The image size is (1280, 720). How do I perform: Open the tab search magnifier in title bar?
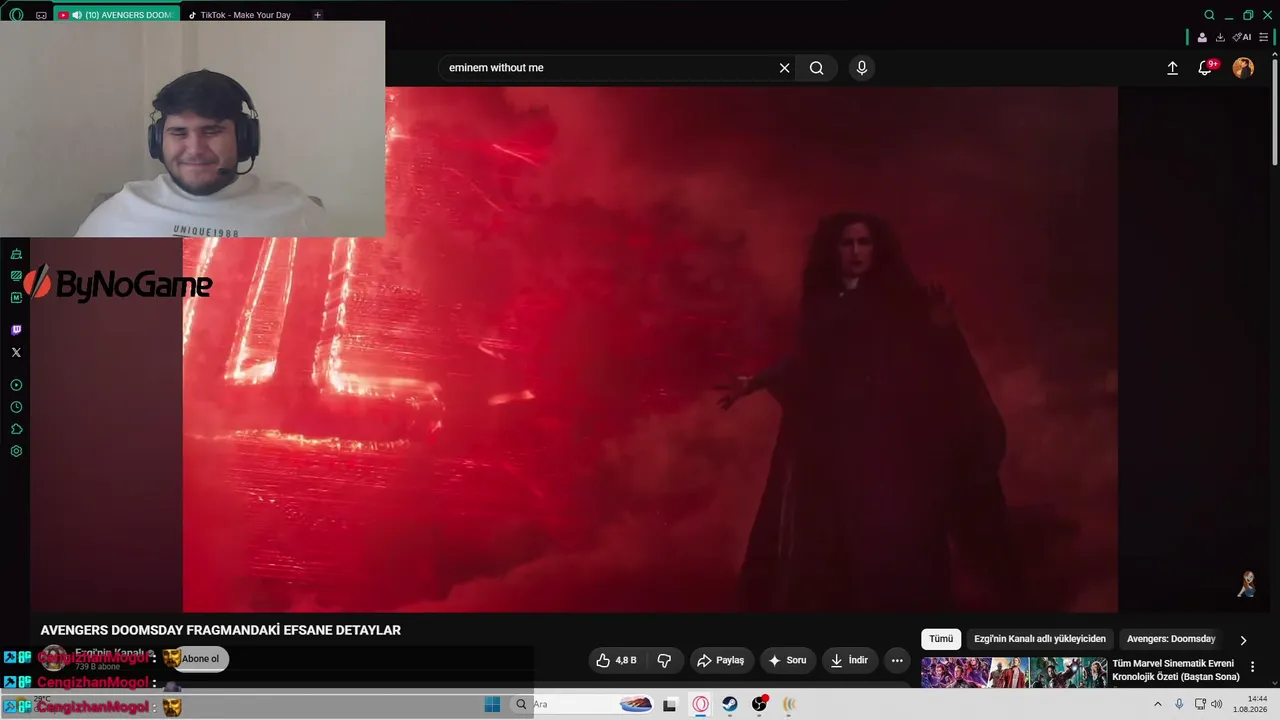click(x=1209, y=15)
